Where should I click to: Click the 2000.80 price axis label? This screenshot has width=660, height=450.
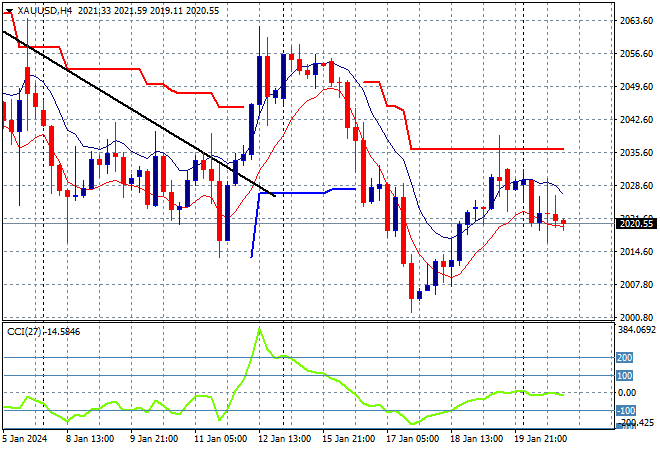click(x=636, y=317)
